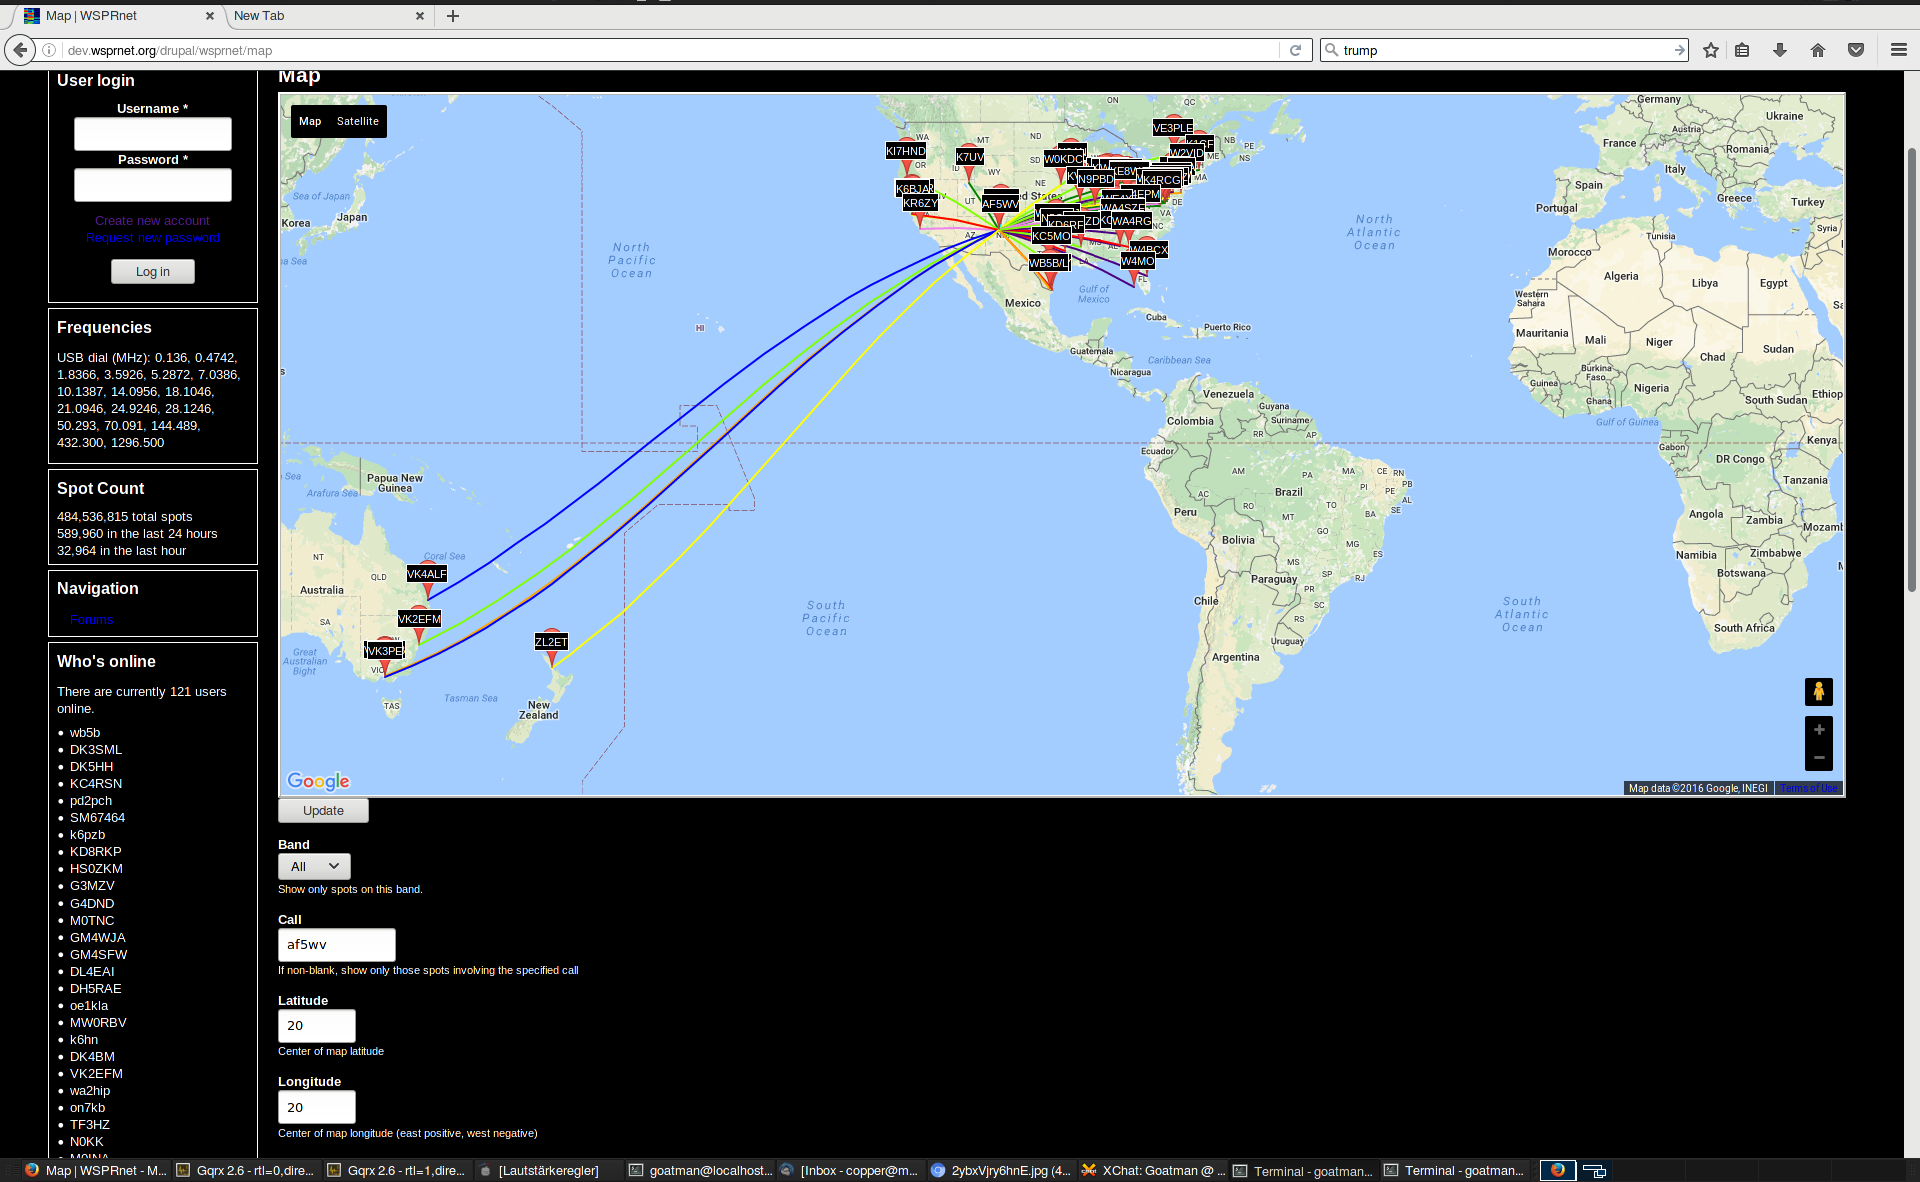Open map Terms of Use link
Screen dimensions: 1920x1182
point(1808,788)
